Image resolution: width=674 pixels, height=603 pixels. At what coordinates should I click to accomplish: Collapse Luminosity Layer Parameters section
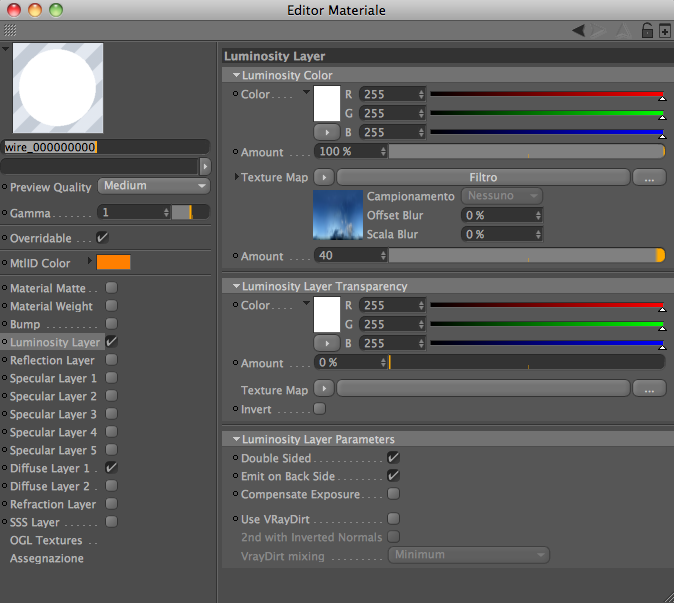236,439
